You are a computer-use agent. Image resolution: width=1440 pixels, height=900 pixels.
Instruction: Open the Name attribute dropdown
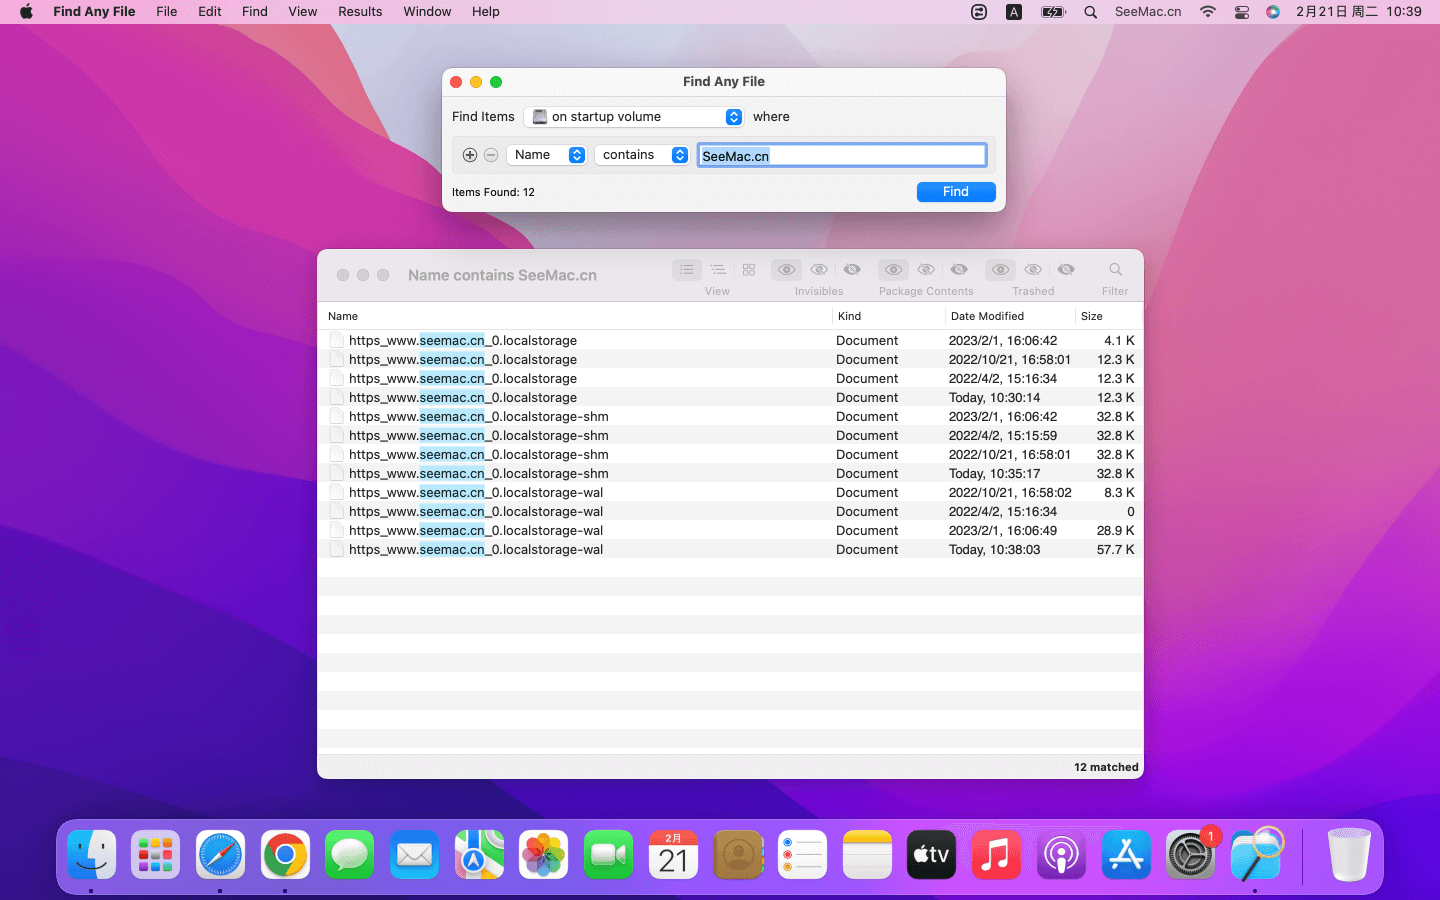pyautogui.click(x=546, y=155)
